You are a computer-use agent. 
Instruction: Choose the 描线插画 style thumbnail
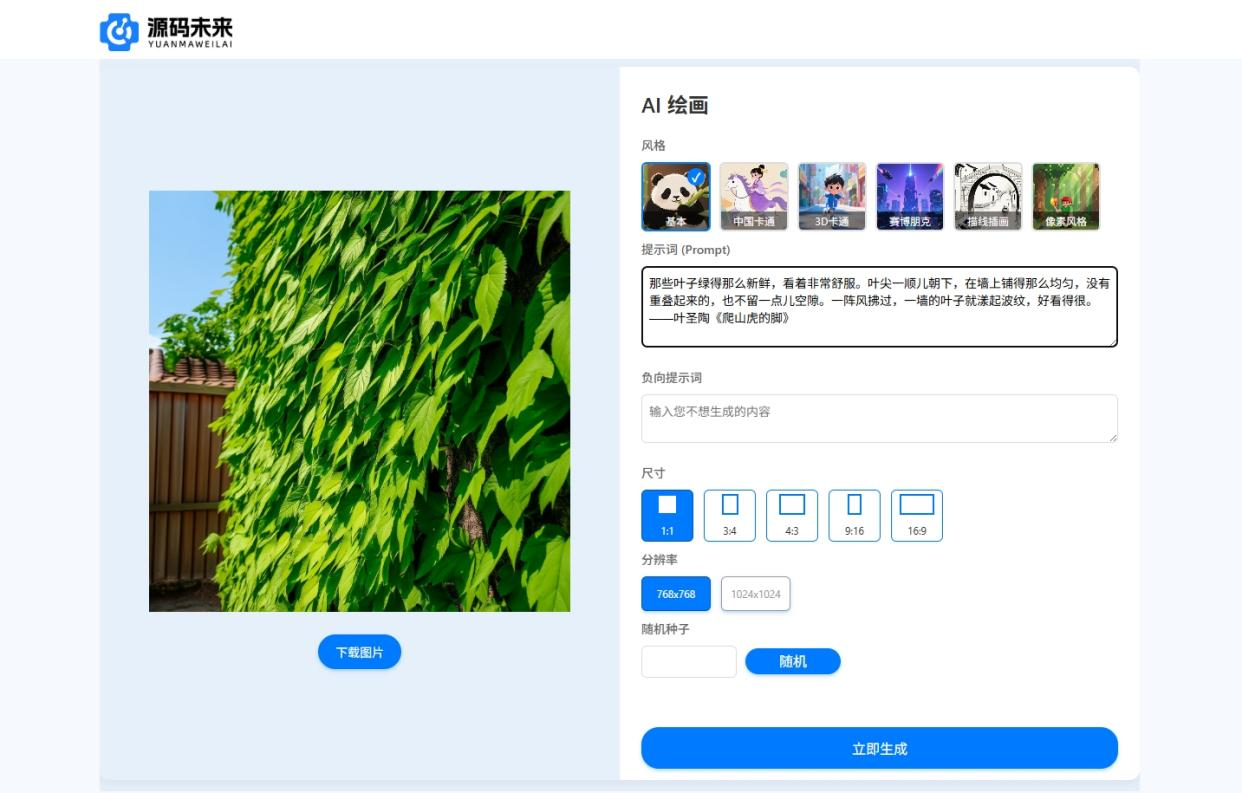click(x=987, y=197)
